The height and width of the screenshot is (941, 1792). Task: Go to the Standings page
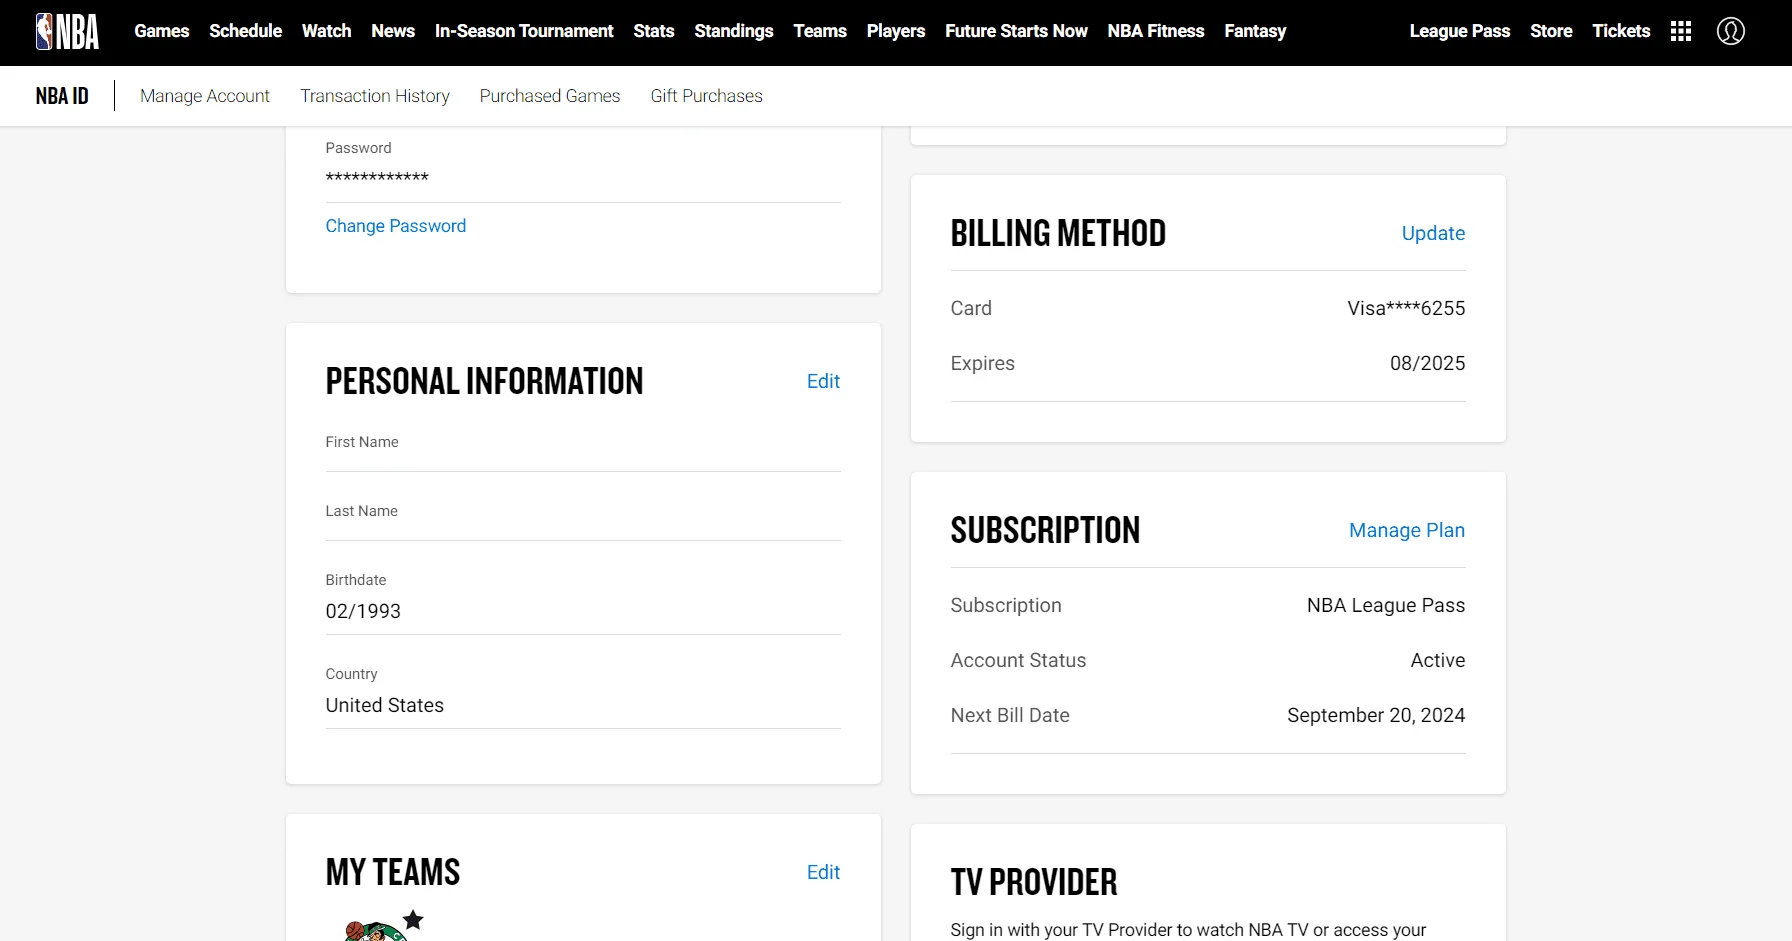coord(734,31)
